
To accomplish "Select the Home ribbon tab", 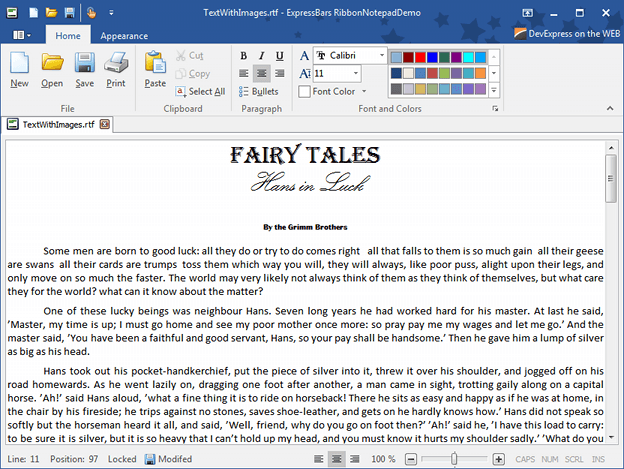I will (x=68, y=35).
